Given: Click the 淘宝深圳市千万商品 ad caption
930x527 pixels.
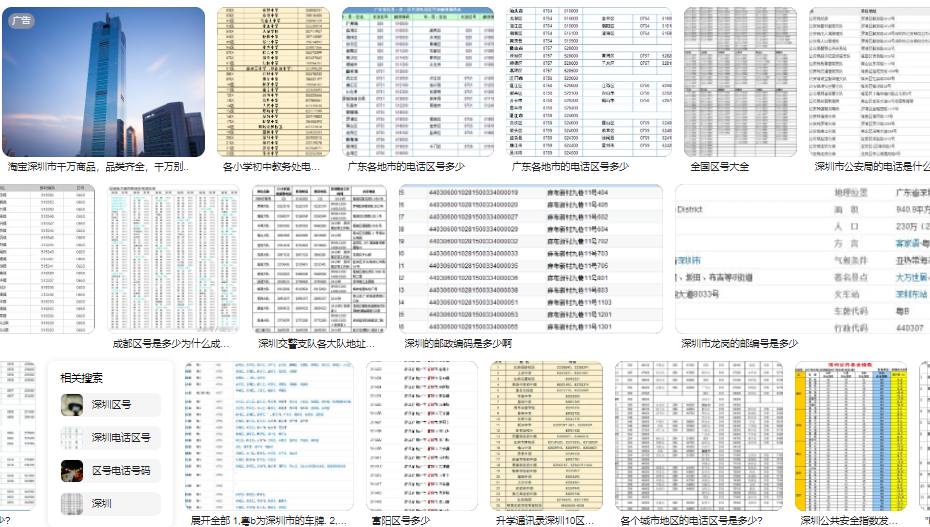Looking at the screenshot, I should pos(98,167).
